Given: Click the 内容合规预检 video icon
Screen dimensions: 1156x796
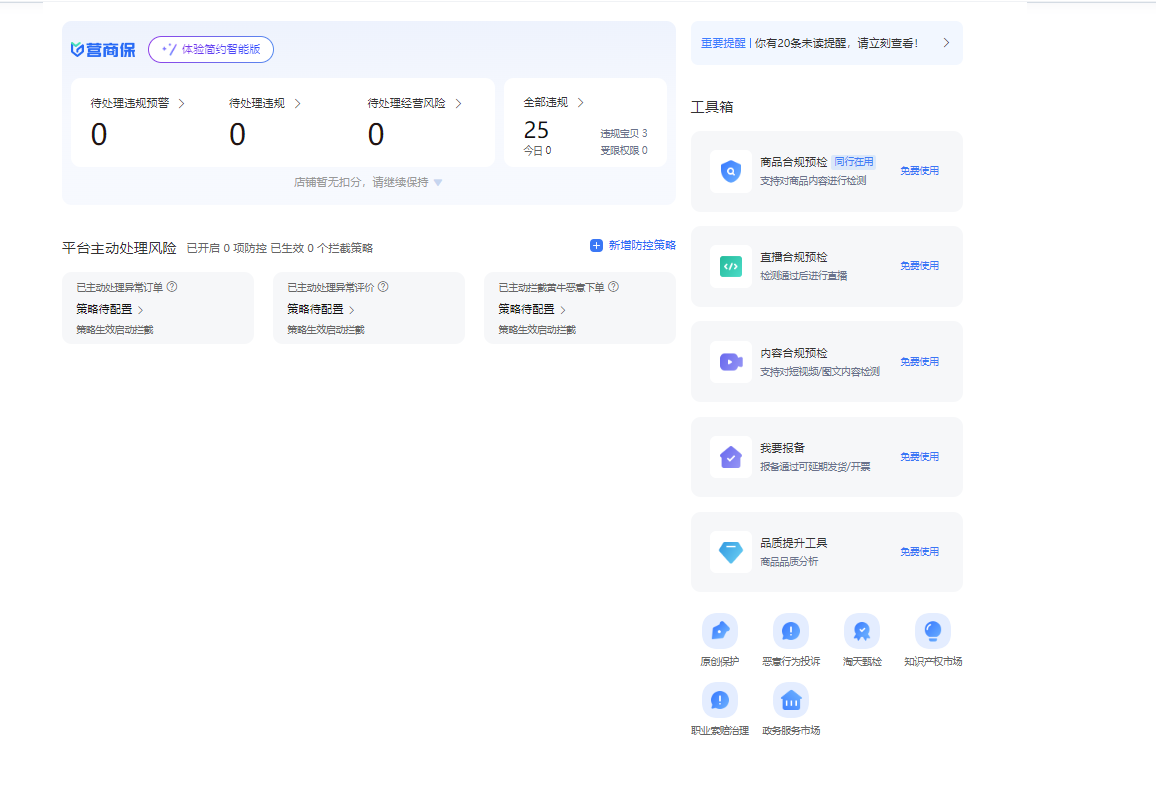Looking at the screenshot, I should 731,362.
